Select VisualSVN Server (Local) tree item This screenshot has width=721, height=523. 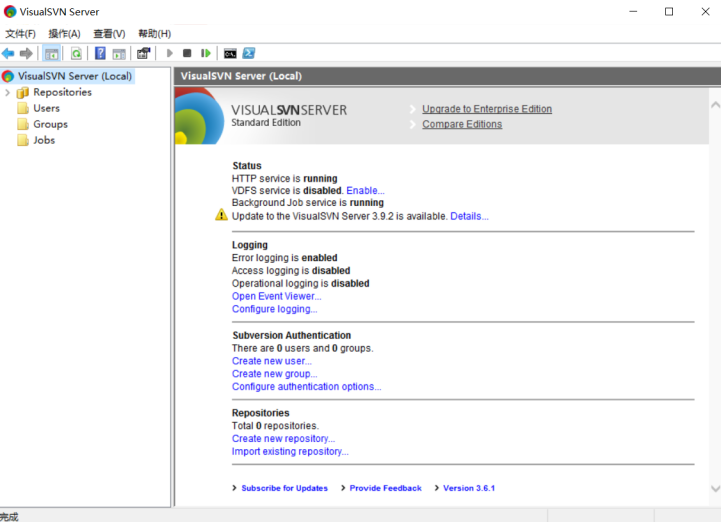[74, 76]
